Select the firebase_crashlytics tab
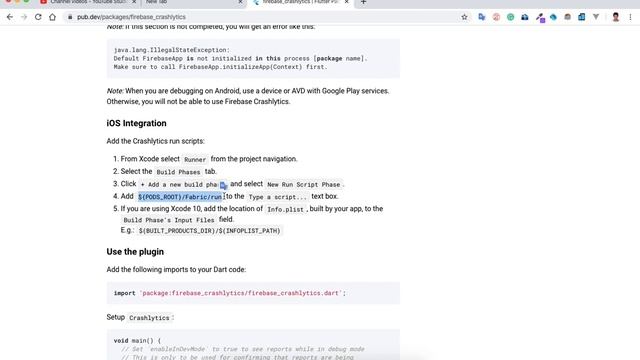 [300, 2]
